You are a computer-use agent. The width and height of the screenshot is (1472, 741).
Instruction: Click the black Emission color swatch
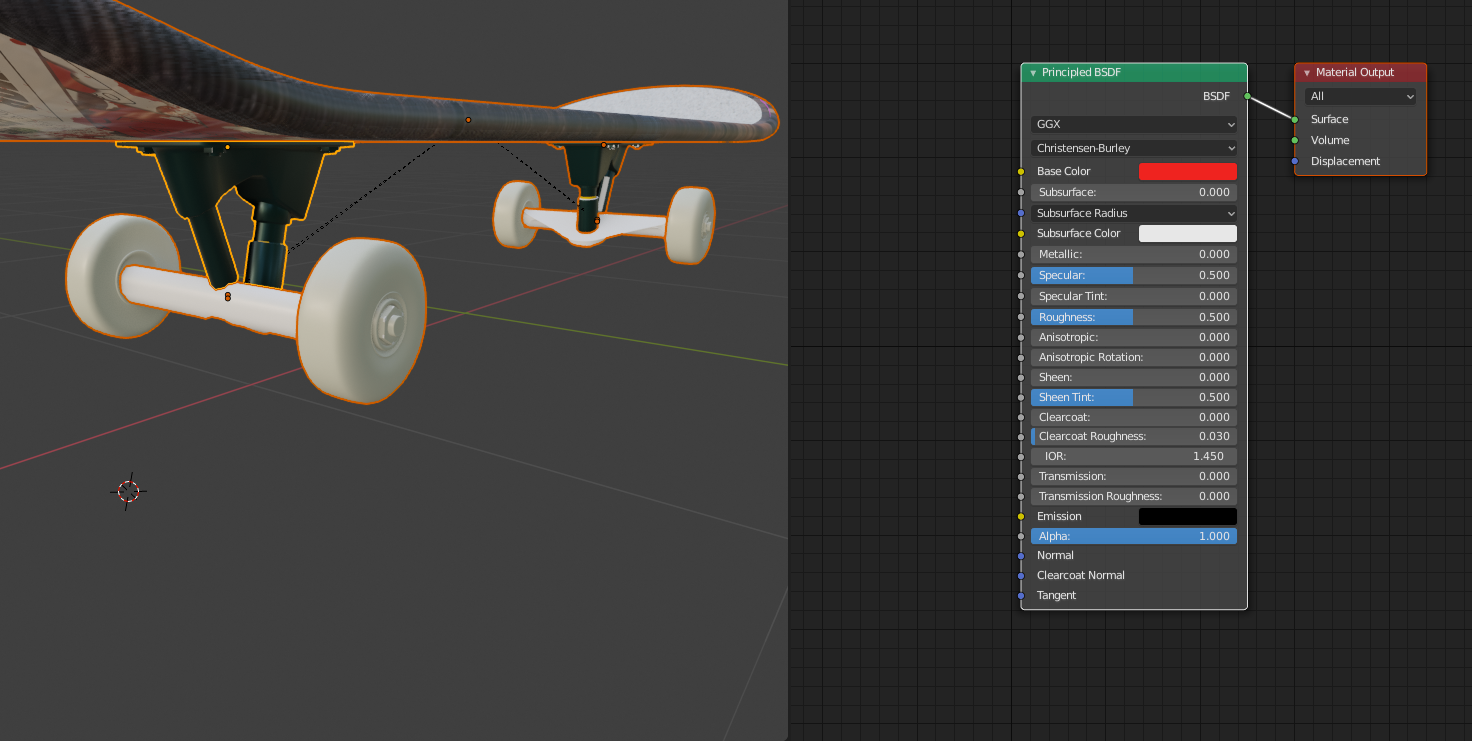pos(1188,516)
